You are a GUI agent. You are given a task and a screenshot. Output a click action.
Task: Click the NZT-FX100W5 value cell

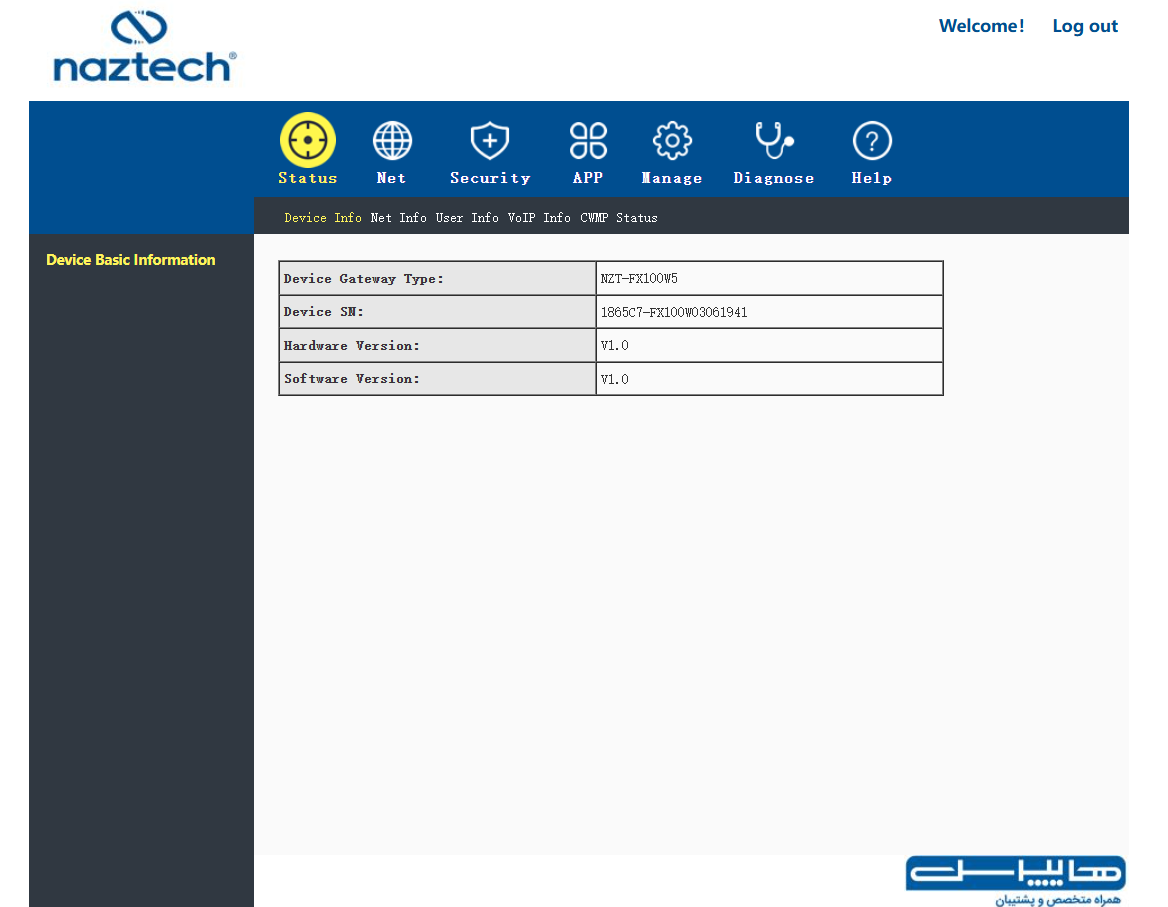769,279
